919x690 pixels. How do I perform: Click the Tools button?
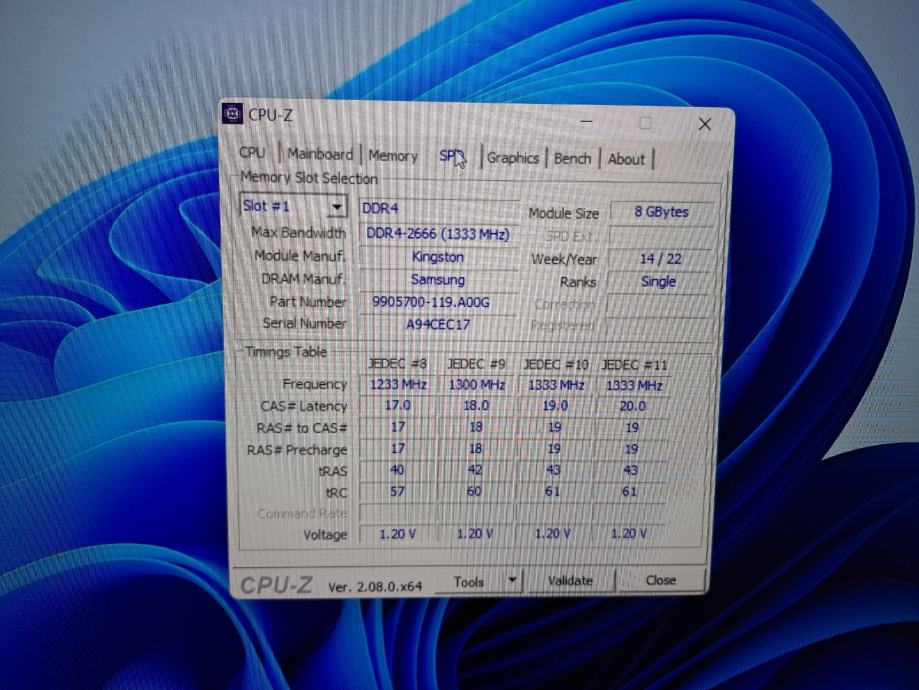pyautogui.click(x=468, y=582)
